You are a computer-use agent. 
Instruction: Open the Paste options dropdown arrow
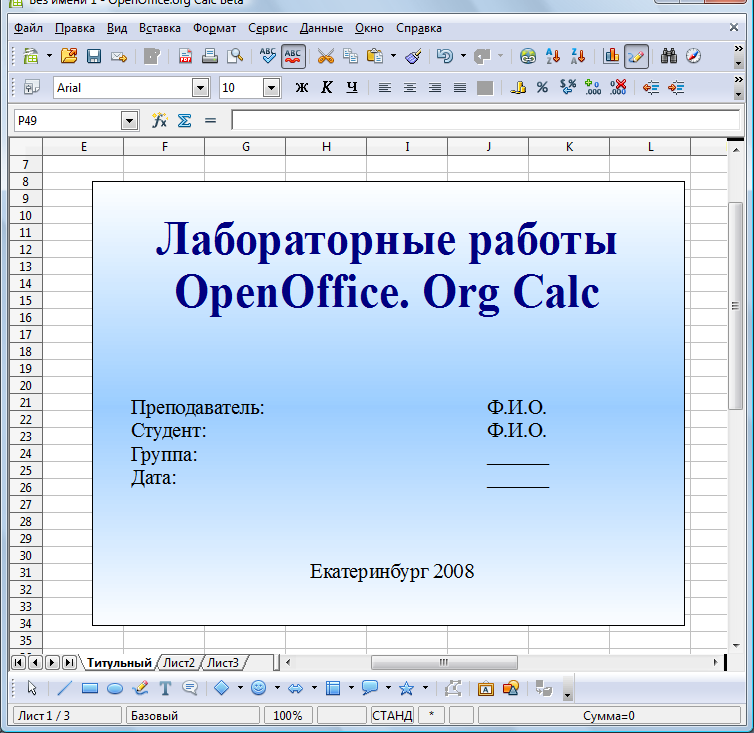pyautogui.click(x=393, y=56)
